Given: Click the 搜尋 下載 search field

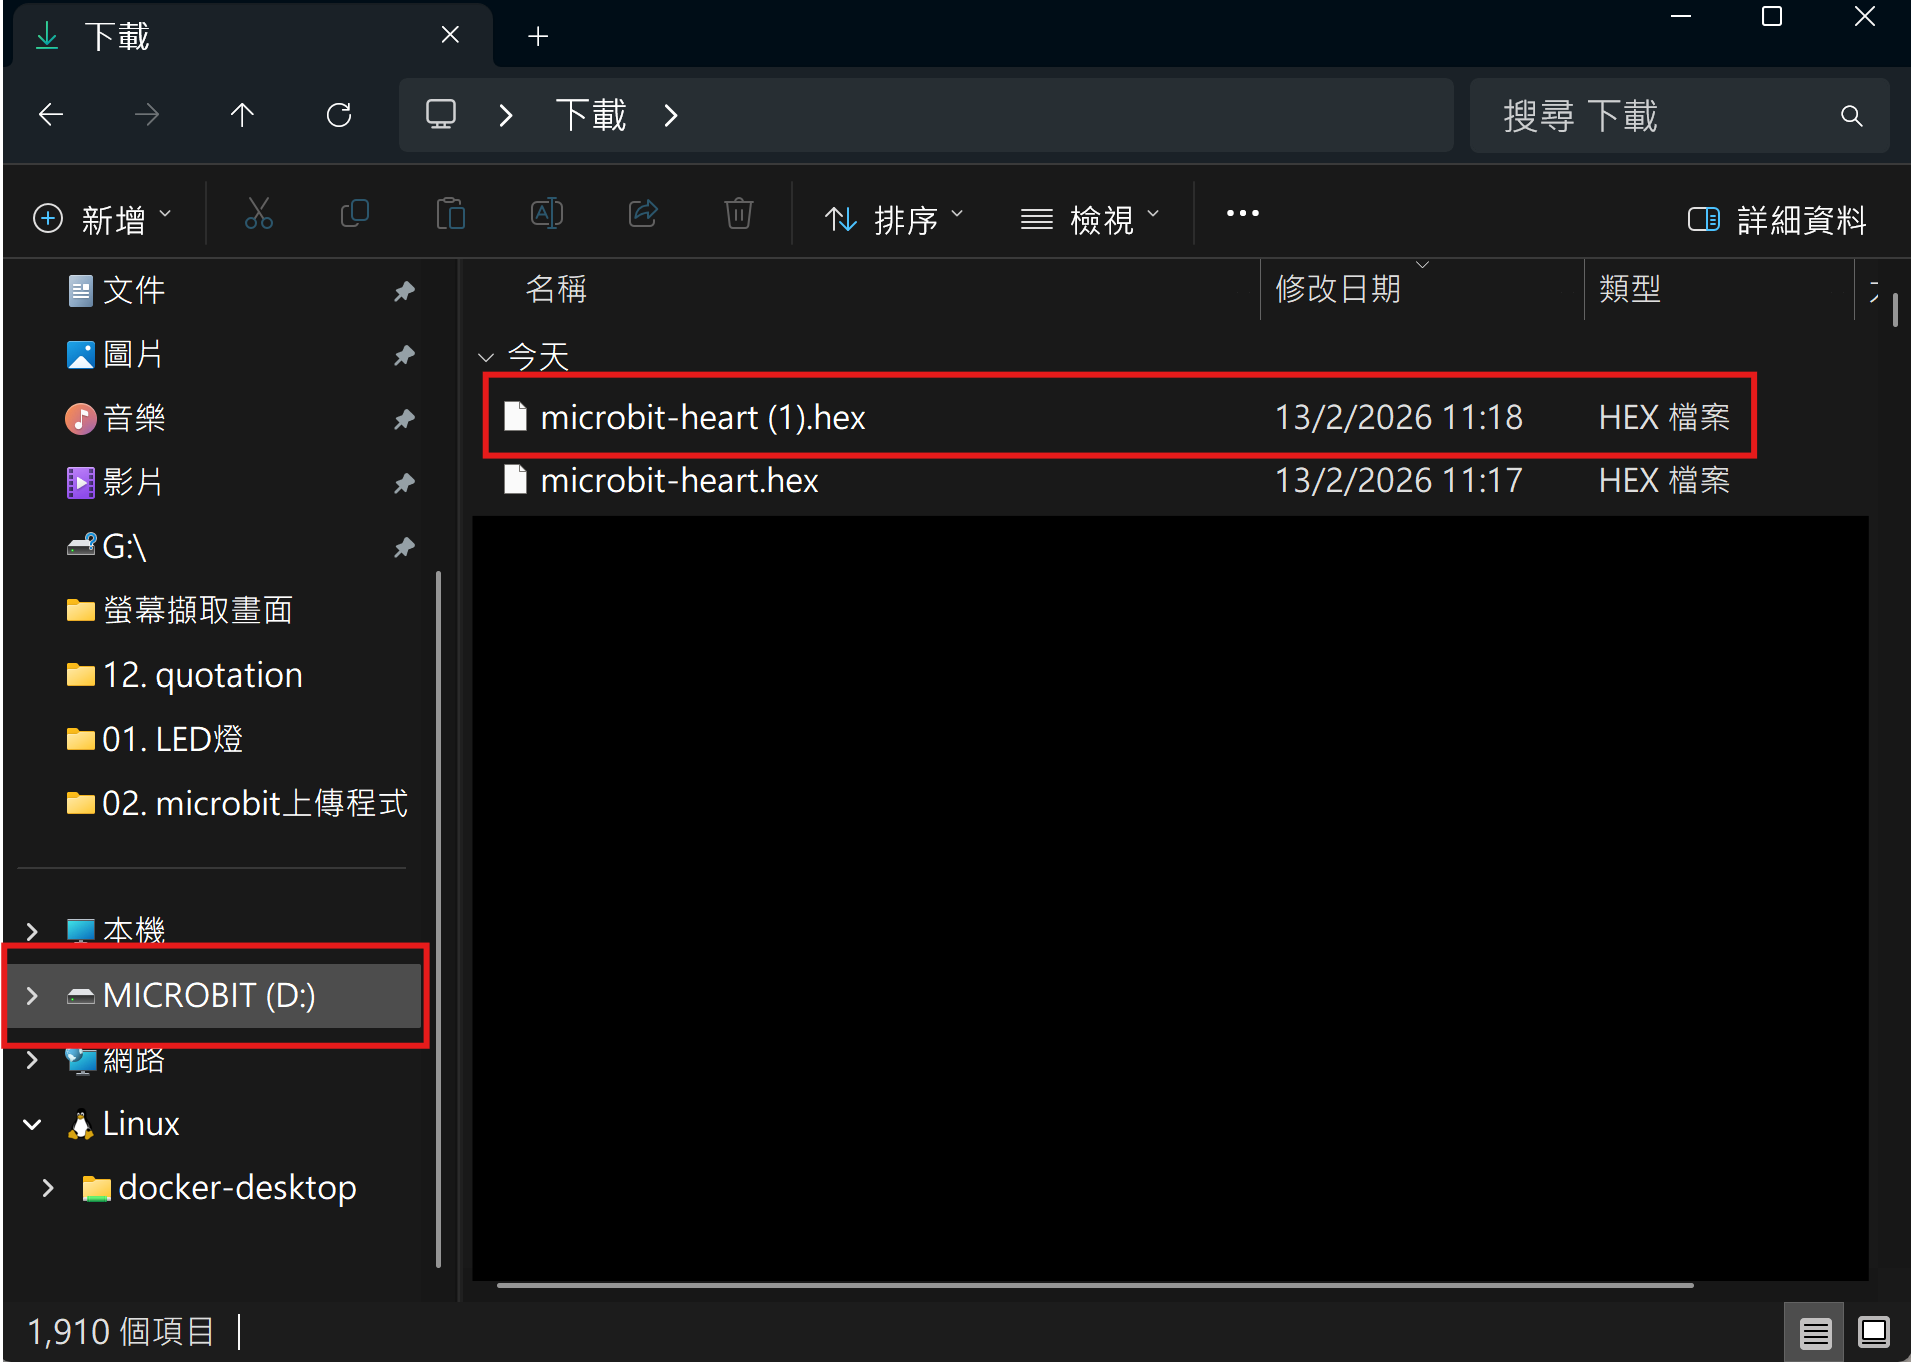Looking at the screenshot, I should (1660, 116).
